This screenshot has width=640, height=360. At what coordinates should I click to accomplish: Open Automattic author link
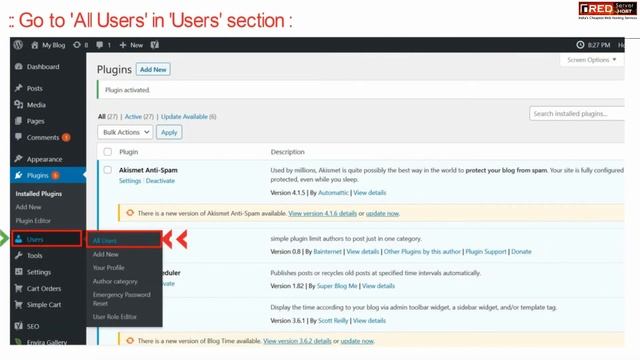(333, 193)
